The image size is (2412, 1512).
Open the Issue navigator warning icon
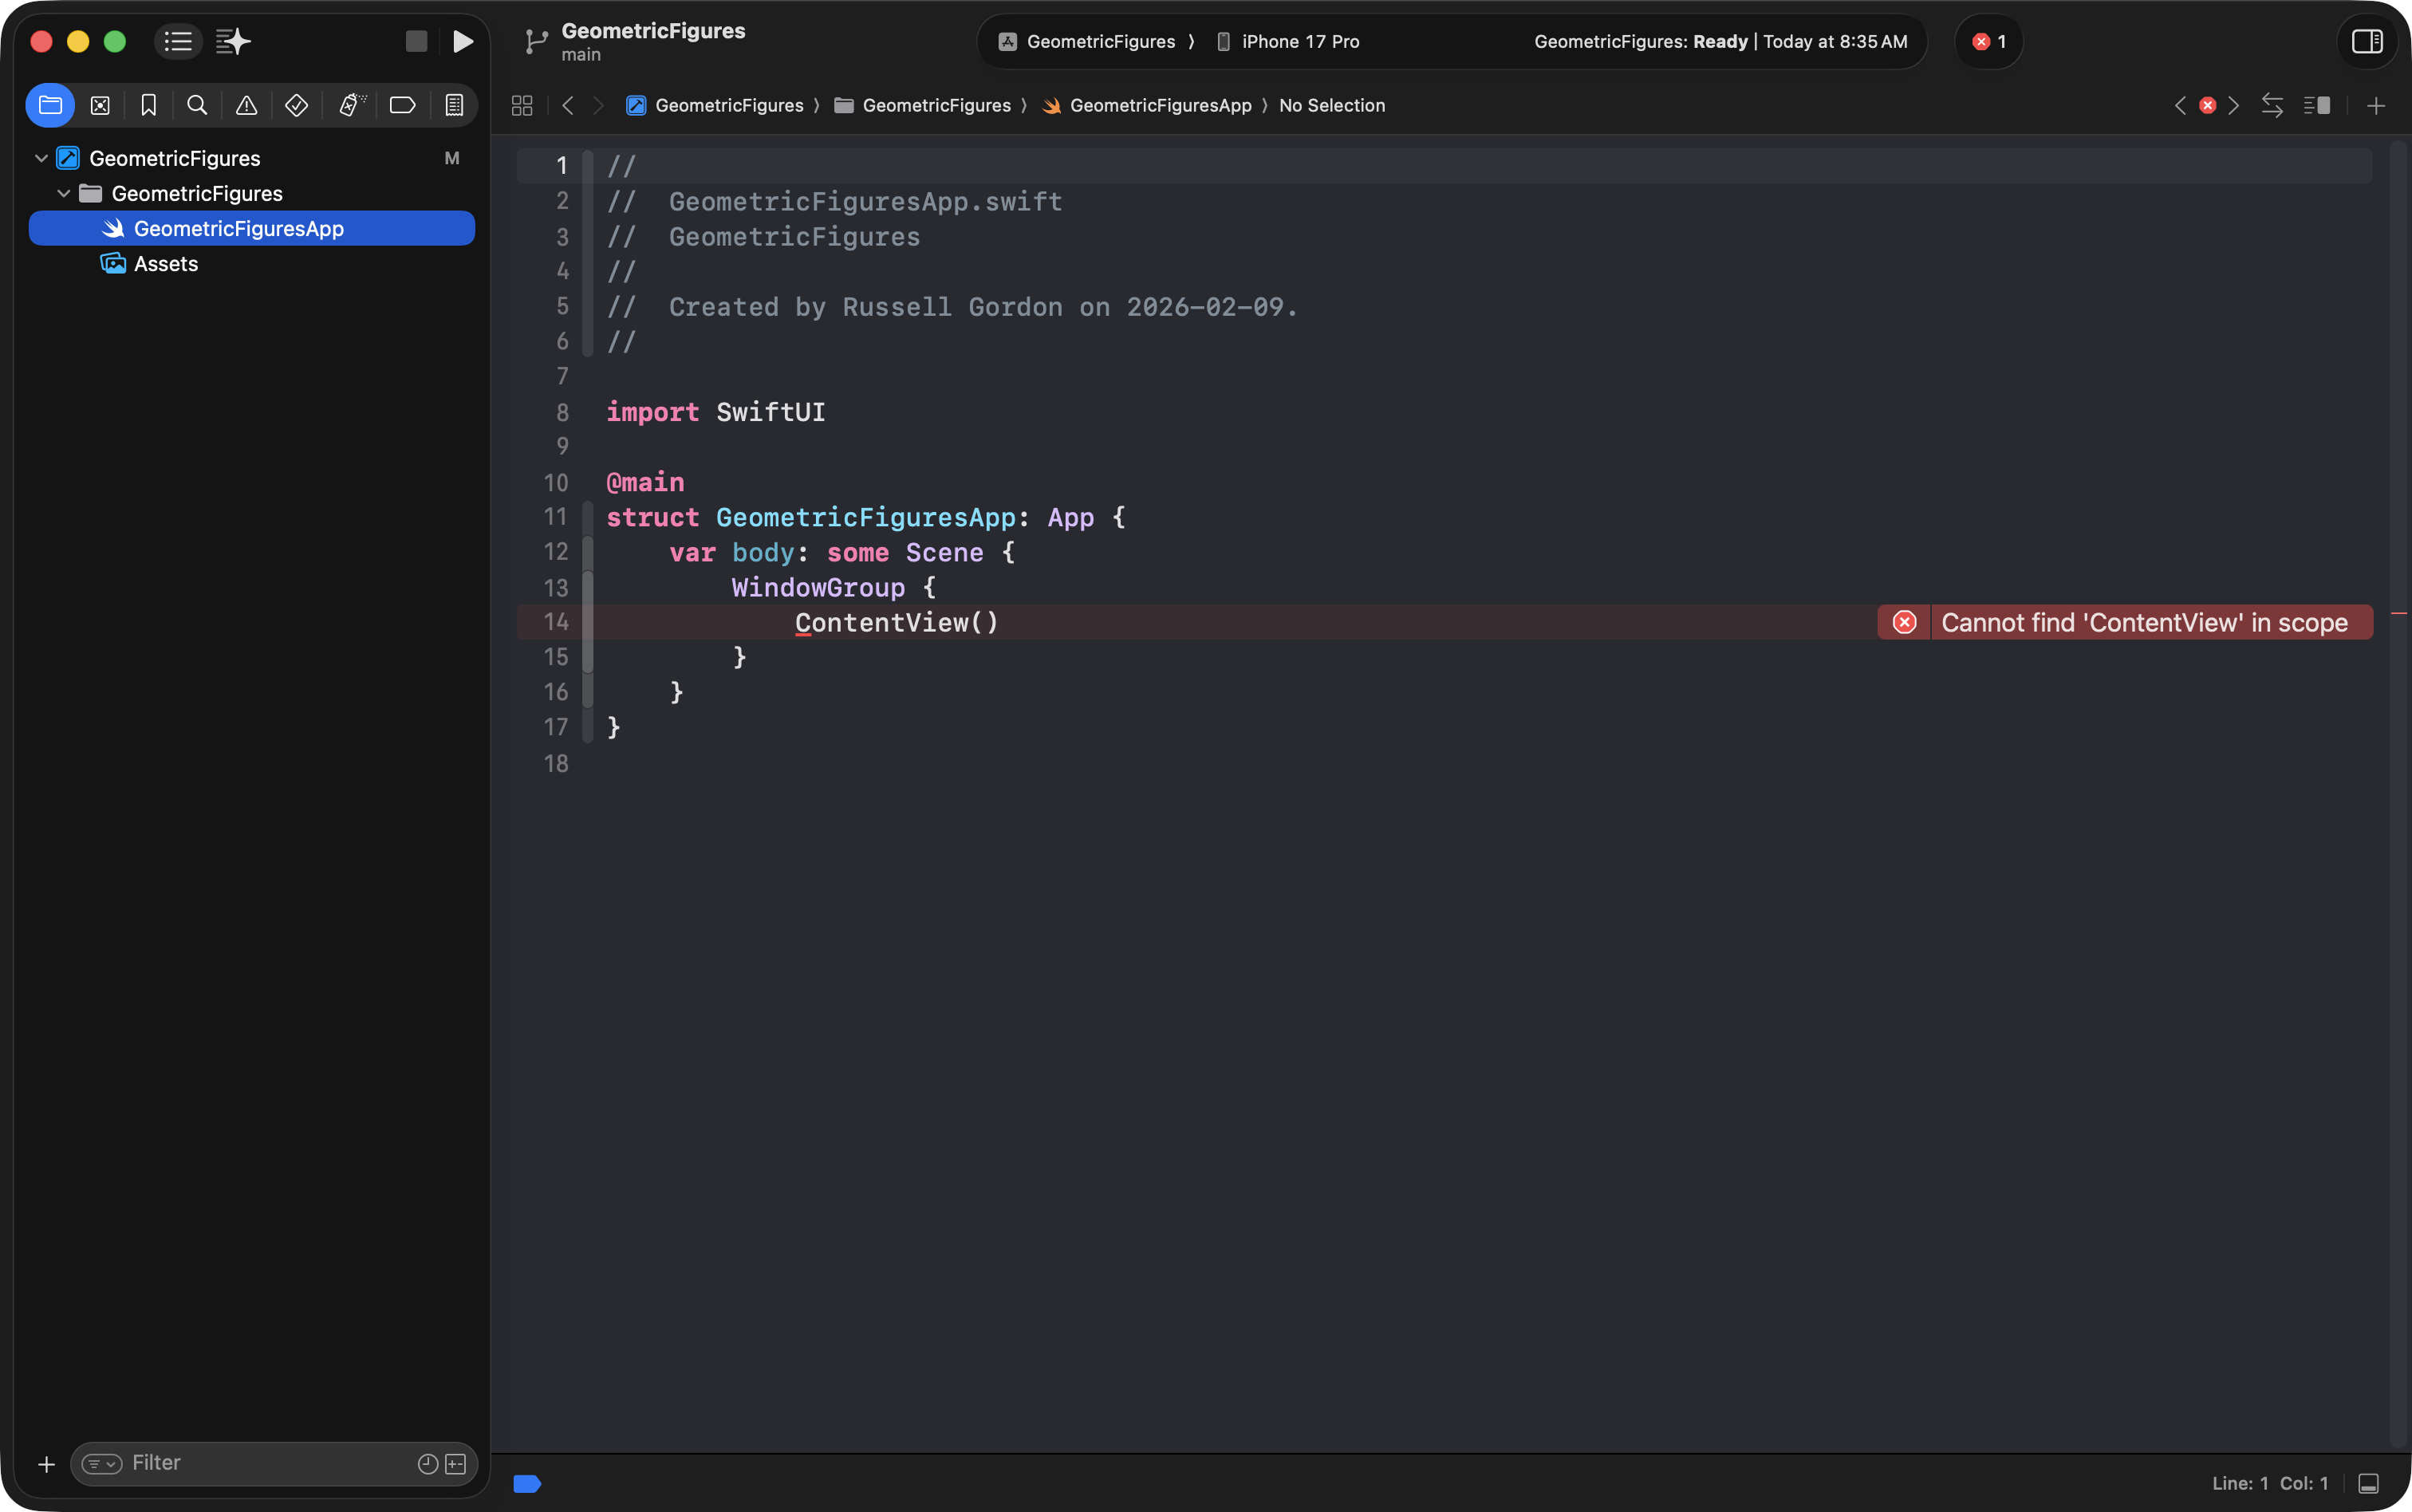coord(246,105)
